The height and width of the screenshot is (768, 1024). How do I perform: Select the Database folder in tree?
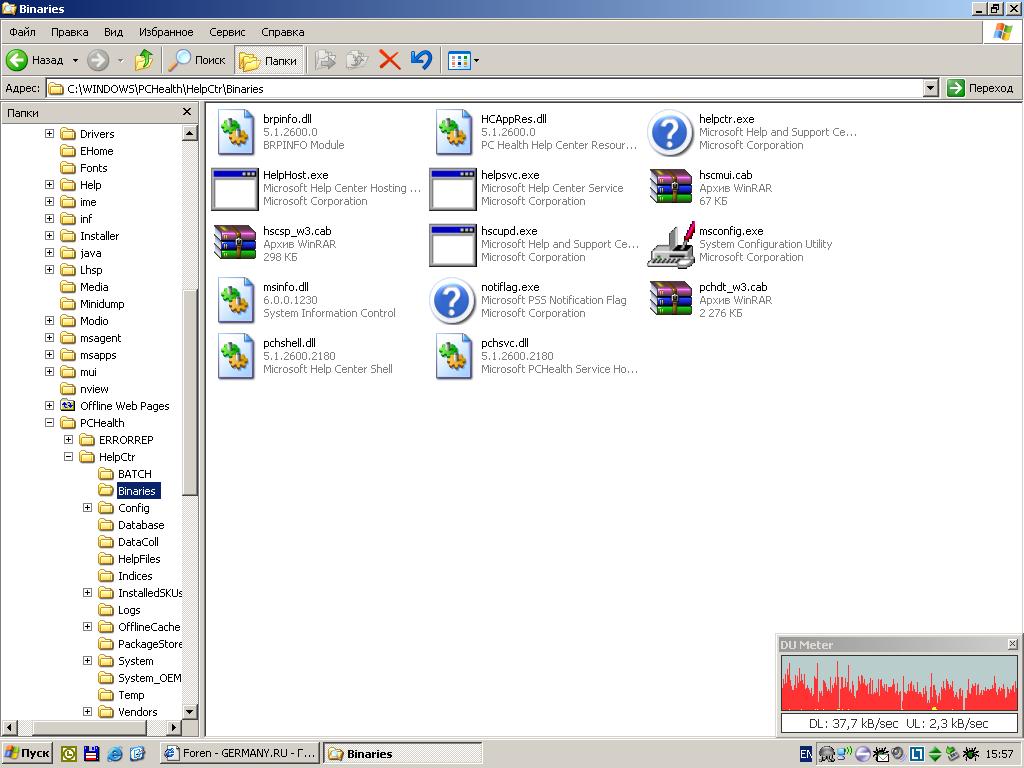click(140, 525)
